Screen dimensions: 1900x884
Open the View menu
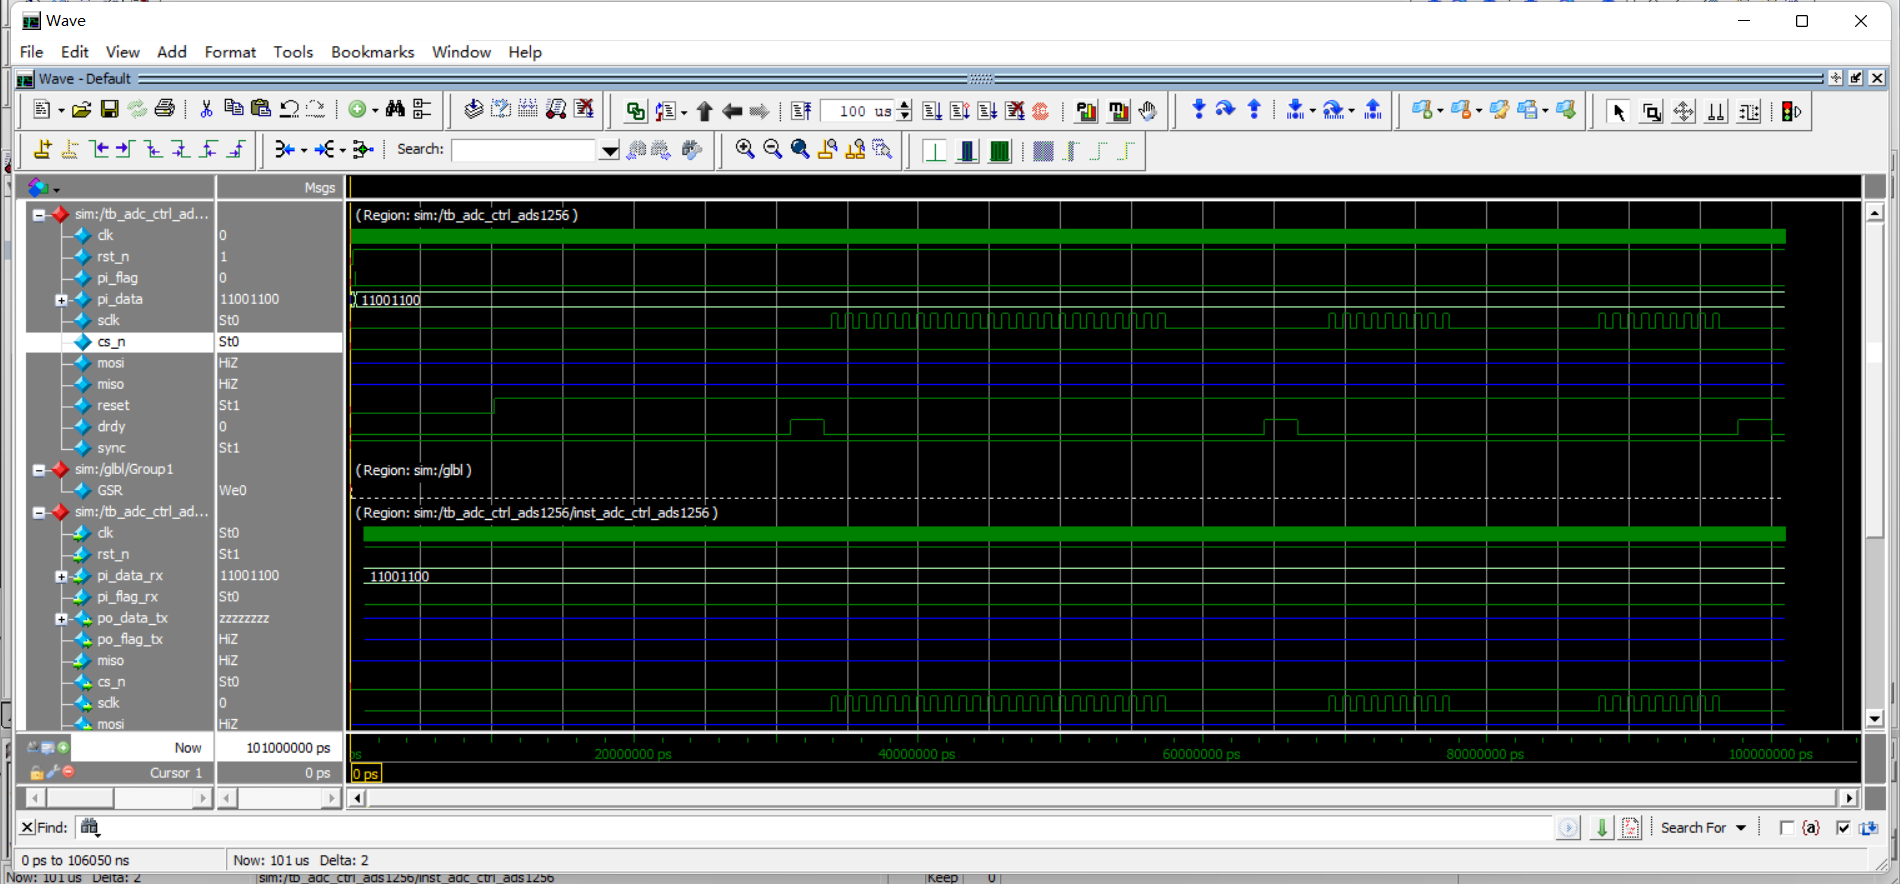click(122, 52)
